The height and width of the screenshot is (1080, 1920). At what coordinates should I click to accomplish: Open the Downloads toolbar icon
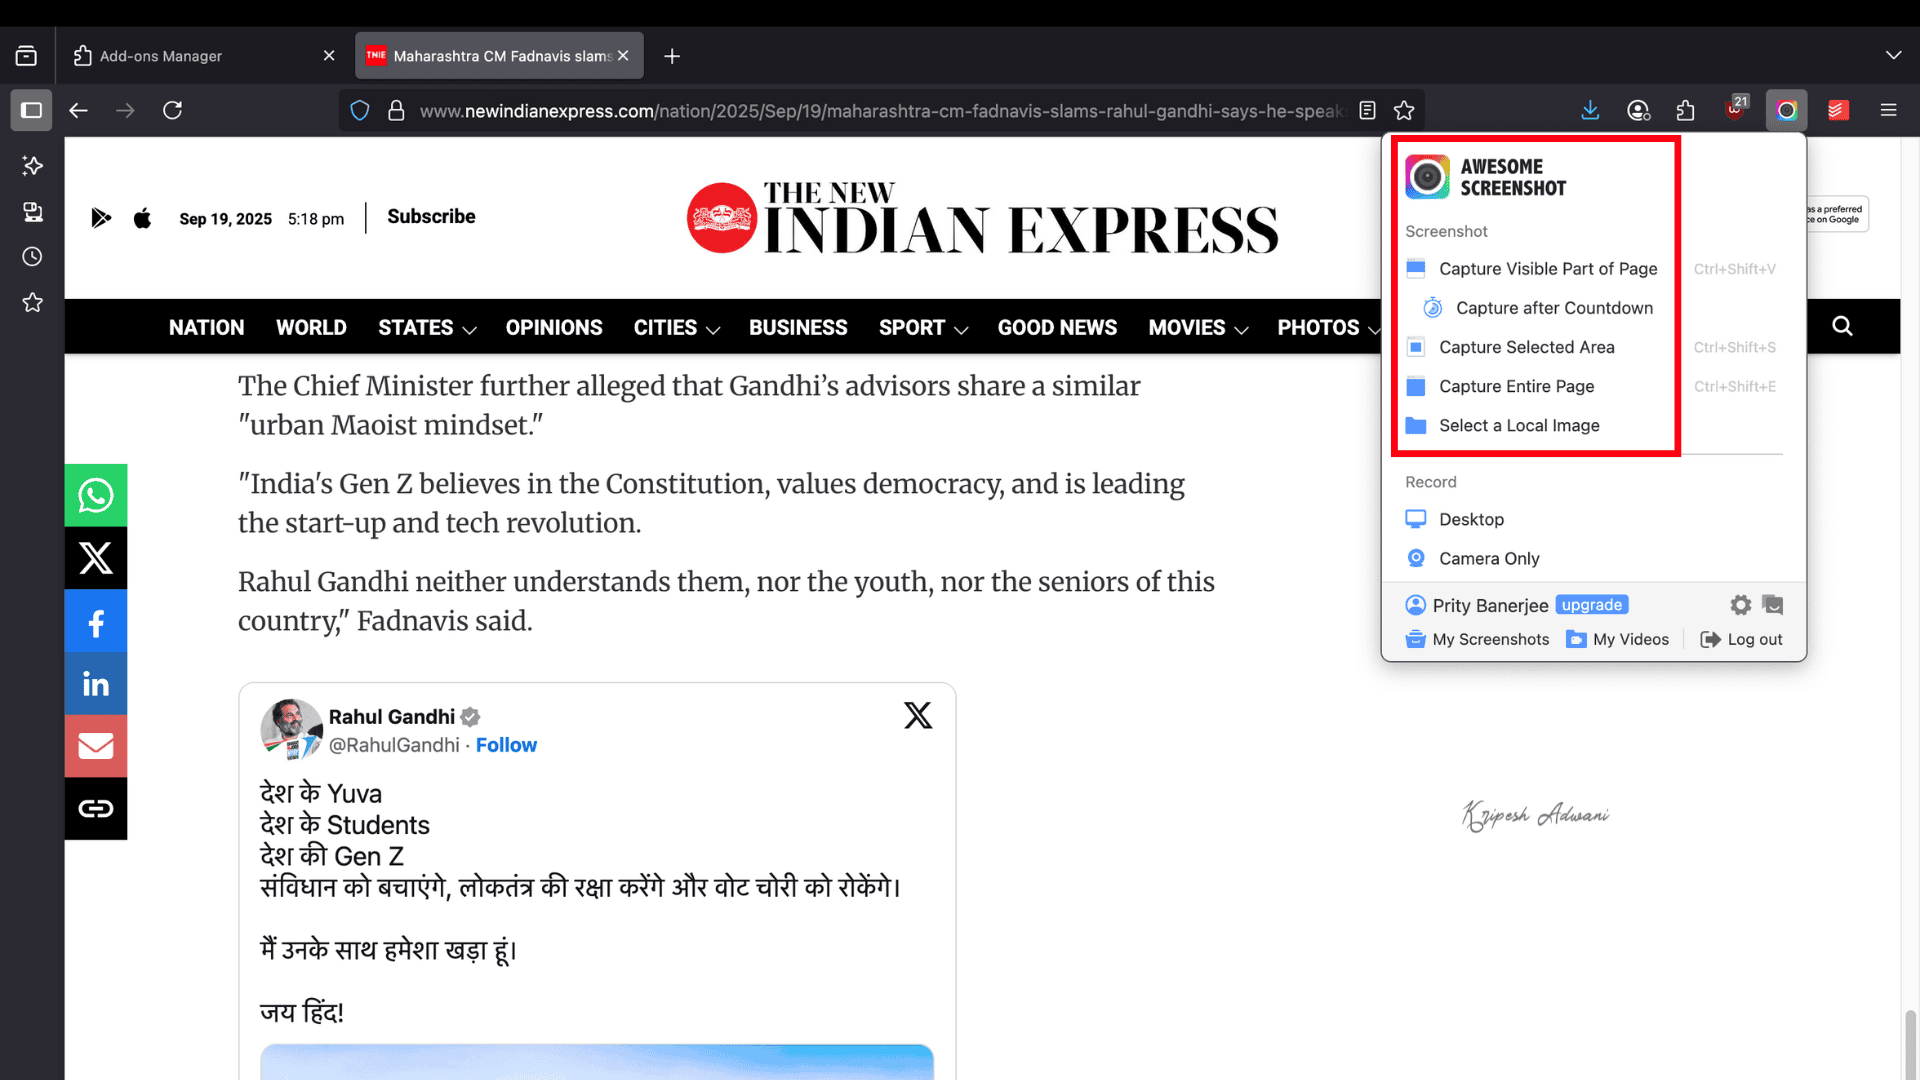pos(1590,110)
